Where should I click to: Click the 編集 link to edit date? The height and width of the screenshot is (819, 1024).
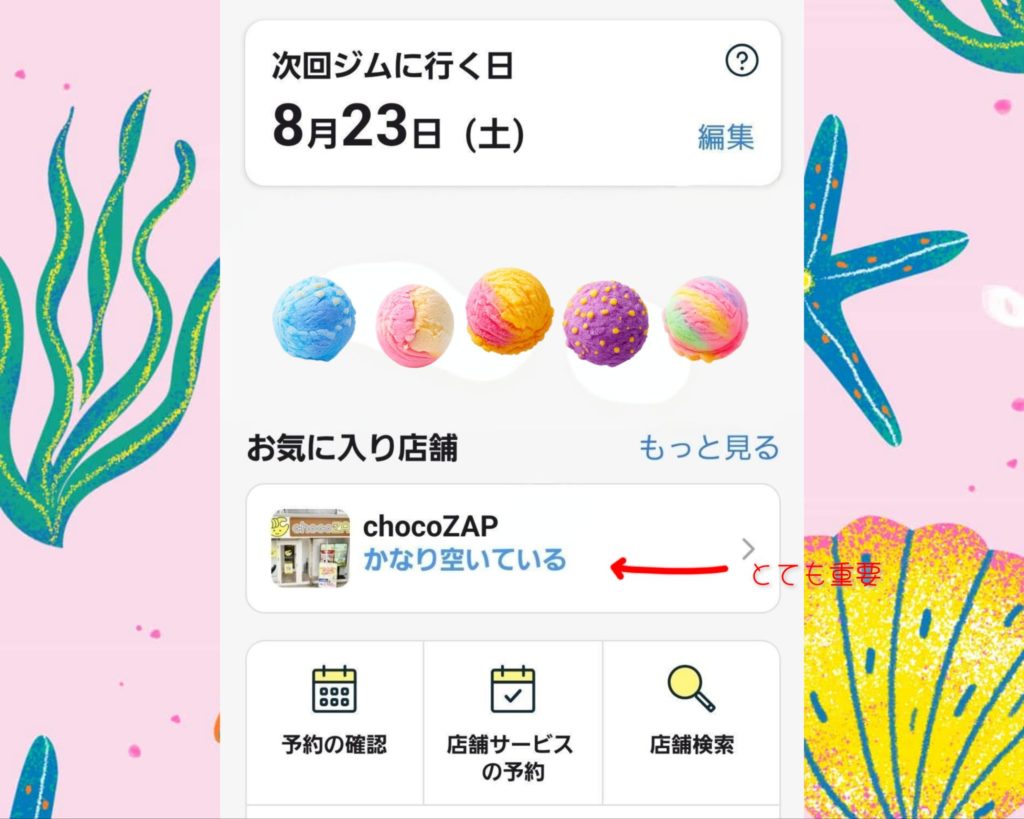(726, 137)
